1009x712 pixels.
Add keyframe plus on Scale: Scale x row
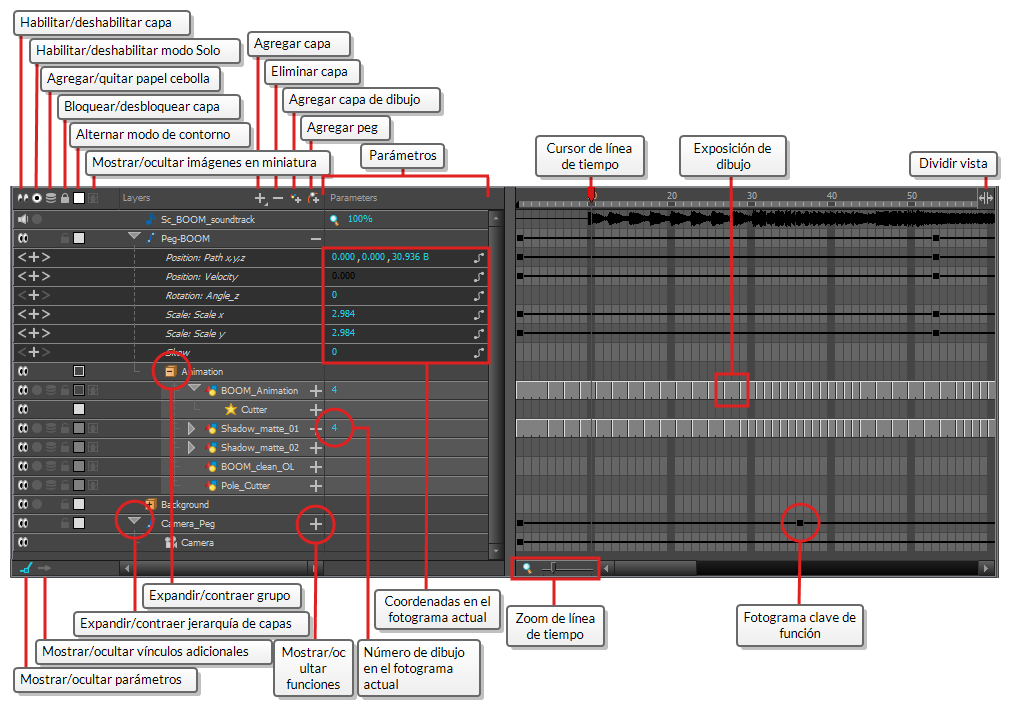pyautogui.click(x=33, y=315)
